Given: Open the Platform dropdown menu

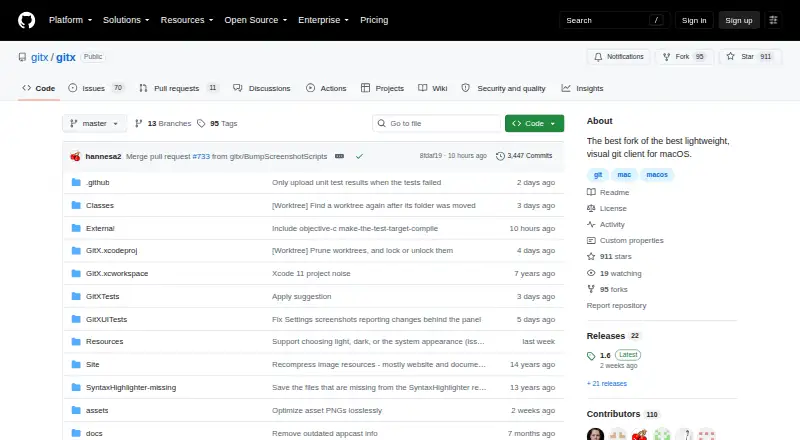Looking at the screenshot, I should [x=70, y=20].
